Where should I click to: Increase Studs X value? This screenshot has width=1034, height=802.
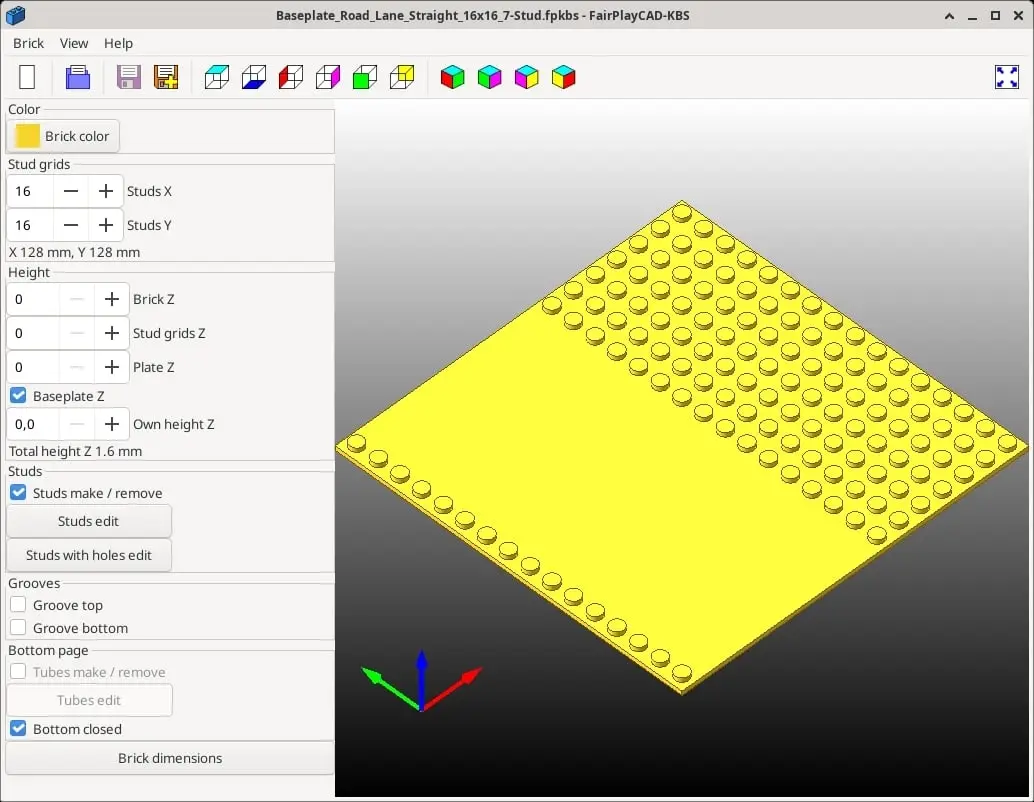106,191
